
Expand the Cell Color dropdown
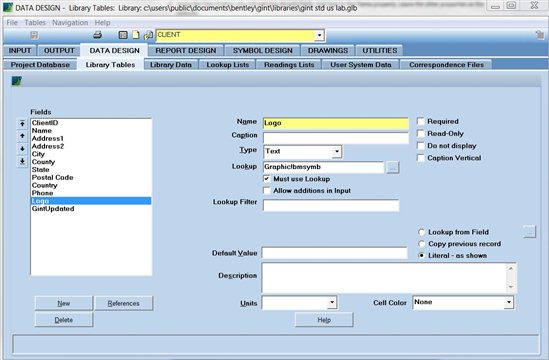coord(509,302)
